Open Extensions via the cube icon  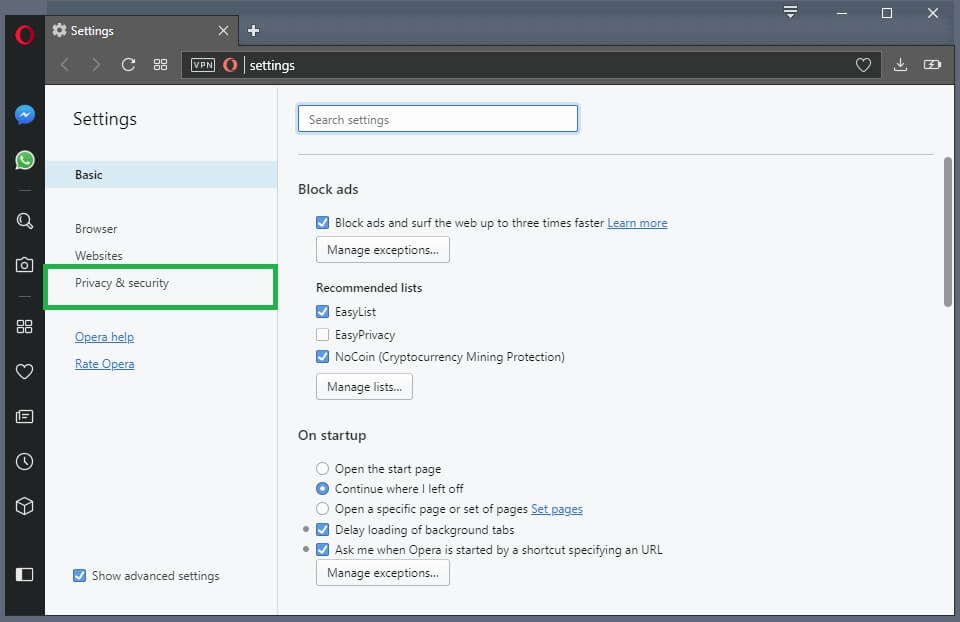click(x=23, y=506)
